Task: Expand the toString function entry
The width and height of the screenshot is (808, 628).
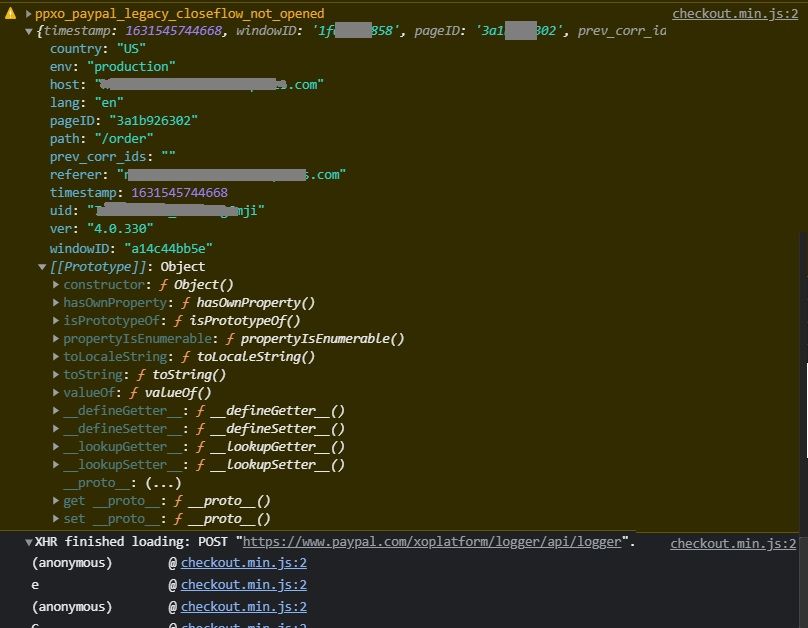Action: click(x=56, y=375)
